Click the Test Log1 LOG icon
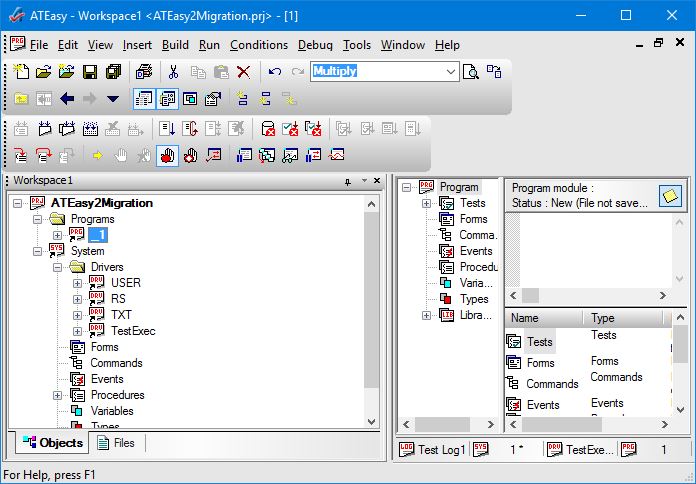The height and width of the screenshot is (484, 696). coord(407,449)
